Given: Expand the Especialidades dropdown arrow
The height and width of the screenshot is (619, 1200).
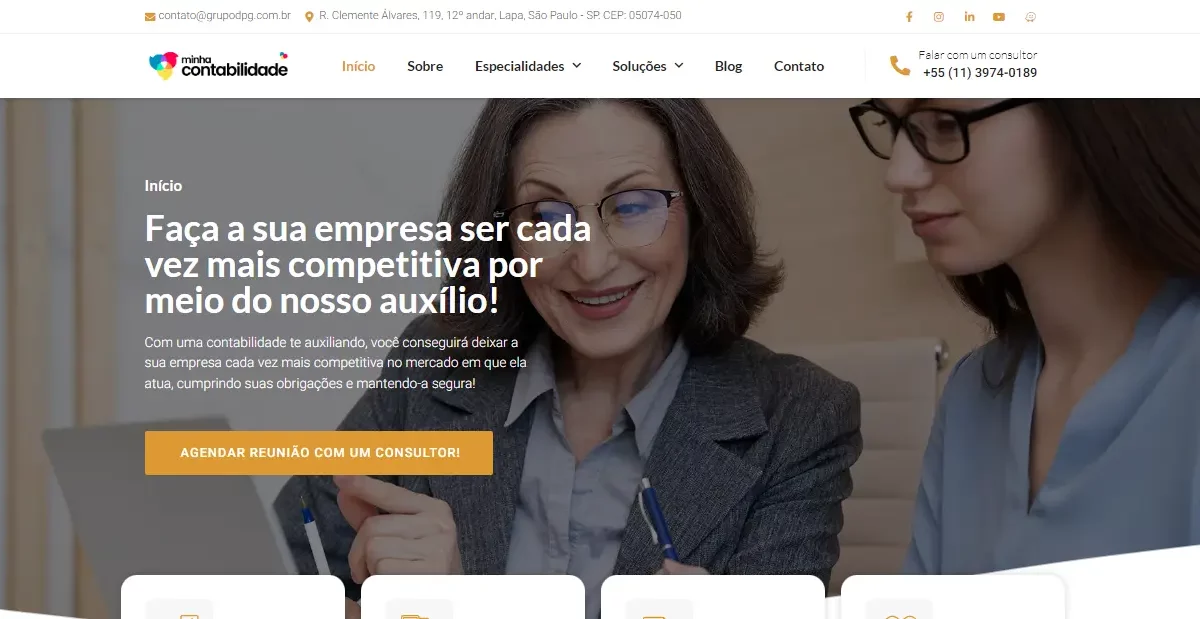Looking at the screenshot, I should [576, 66].
